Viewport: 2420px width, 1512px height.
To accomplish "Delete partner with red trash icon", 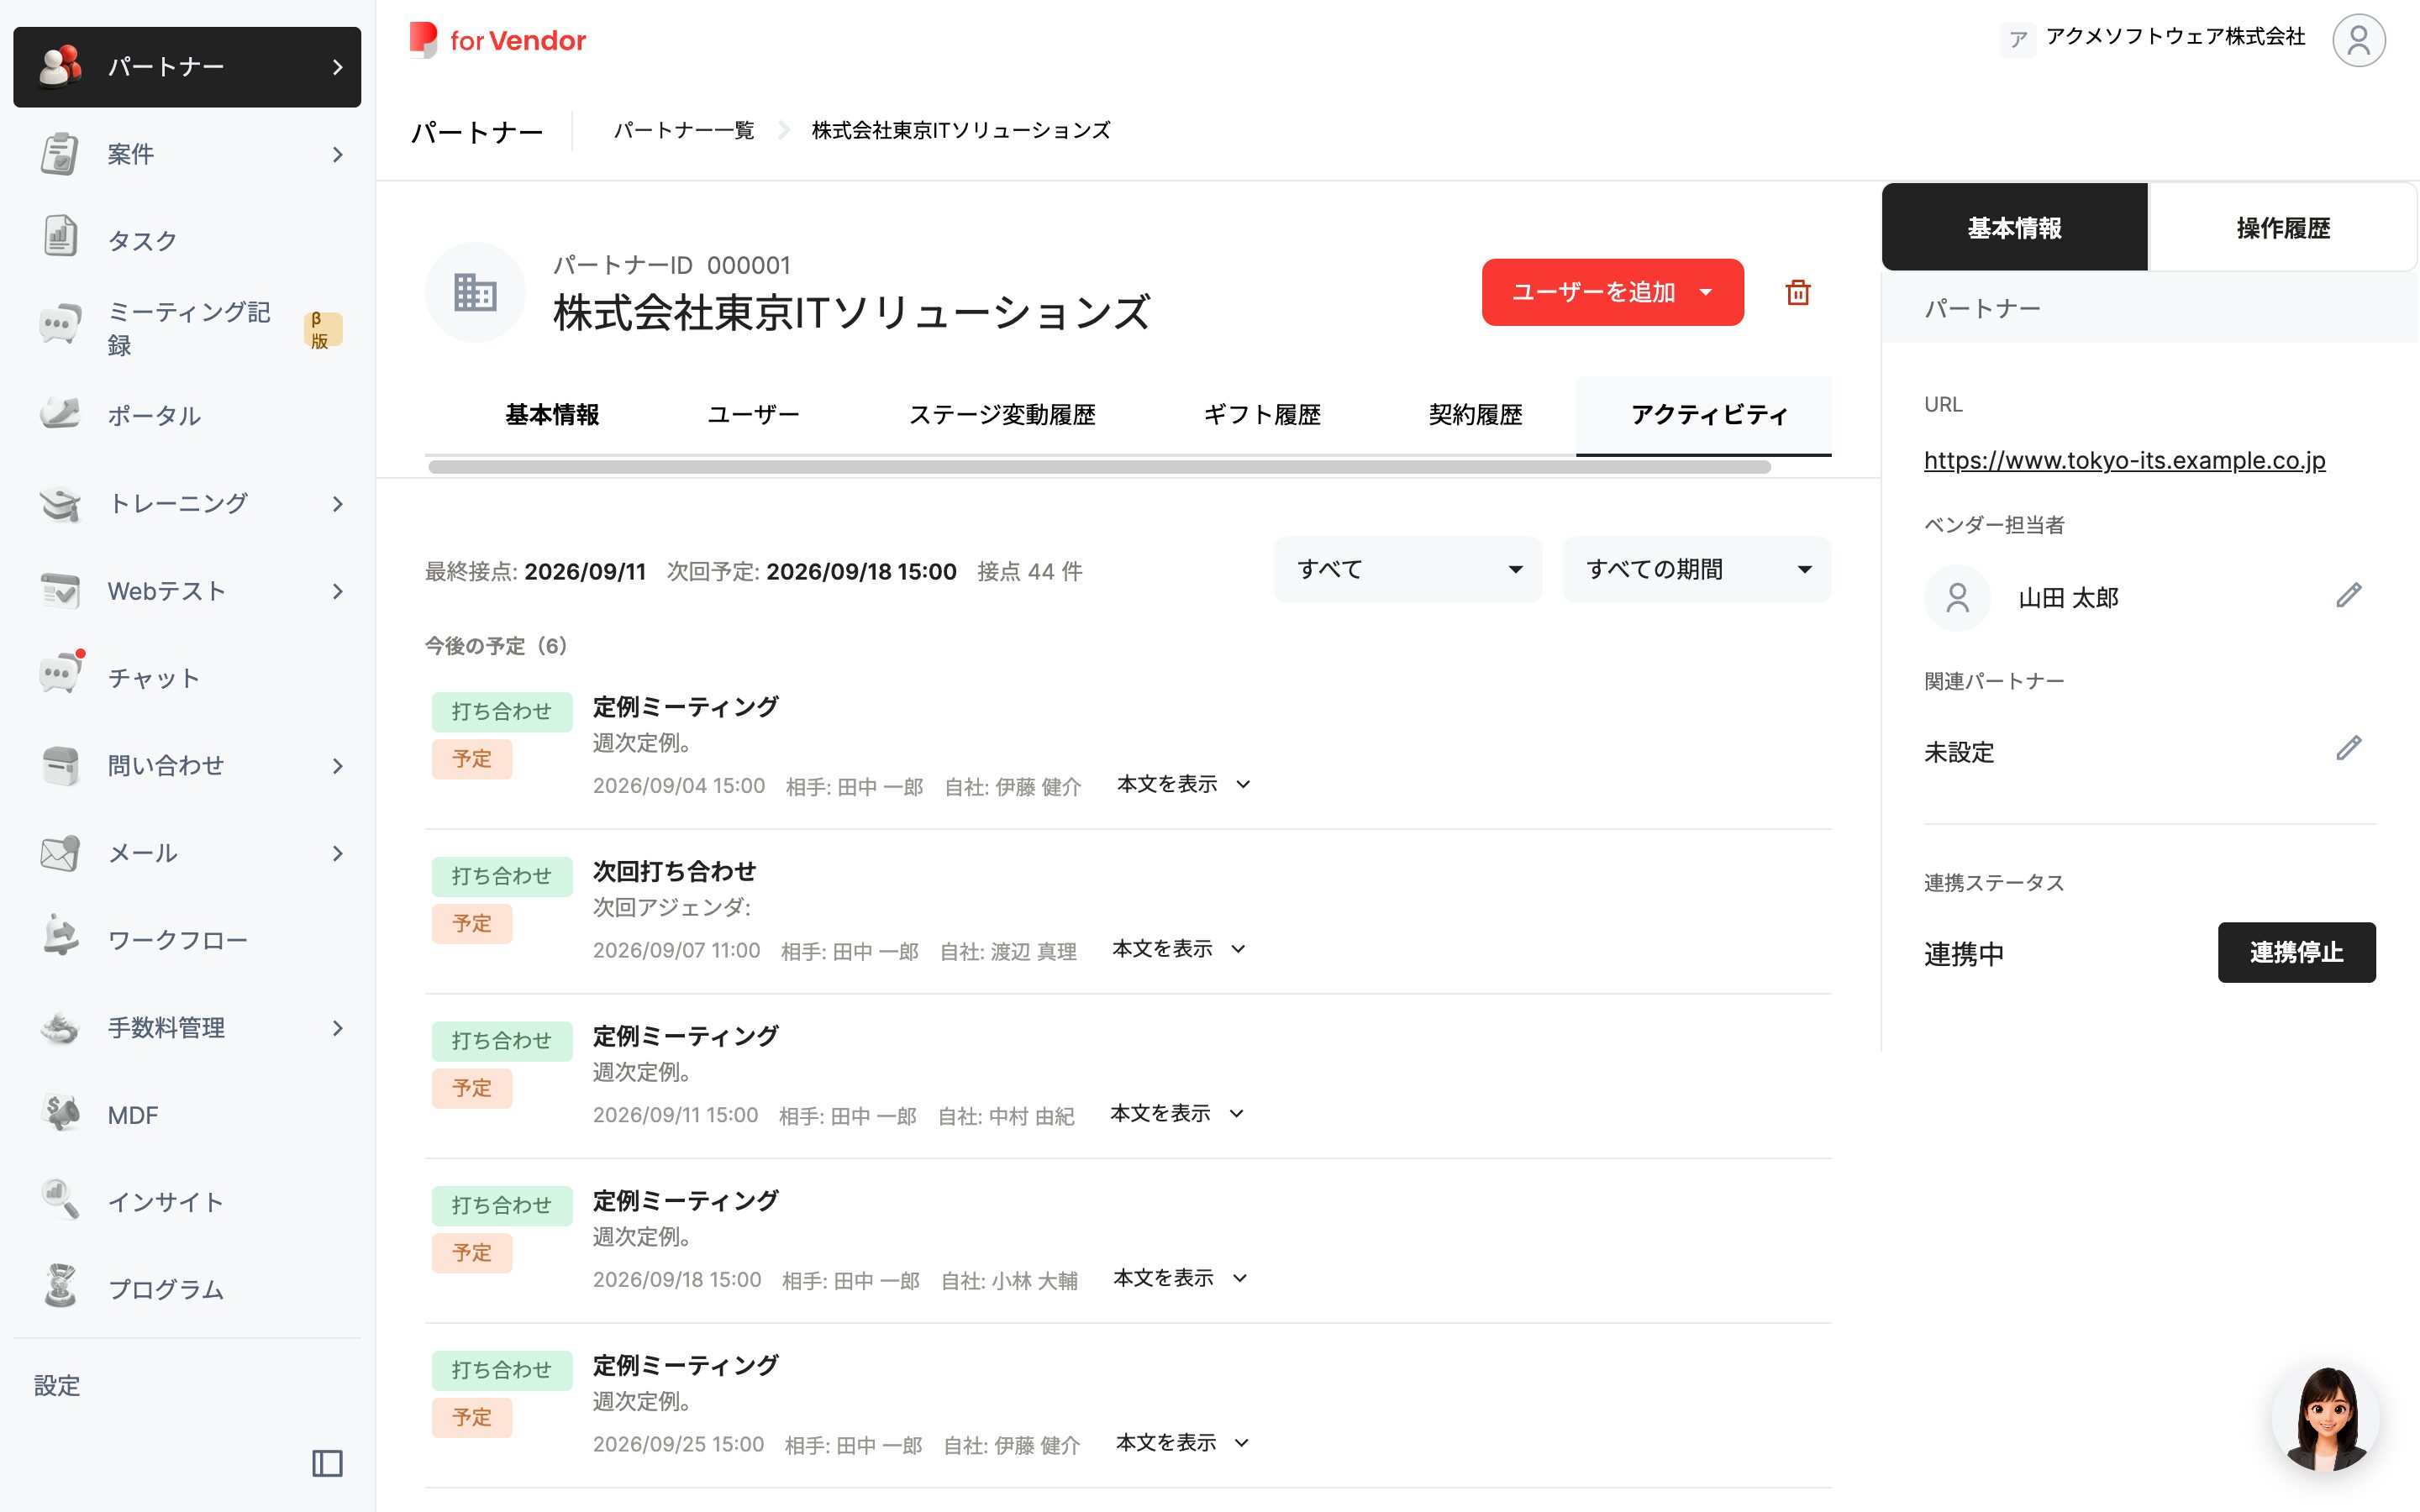I will 1797,292.
